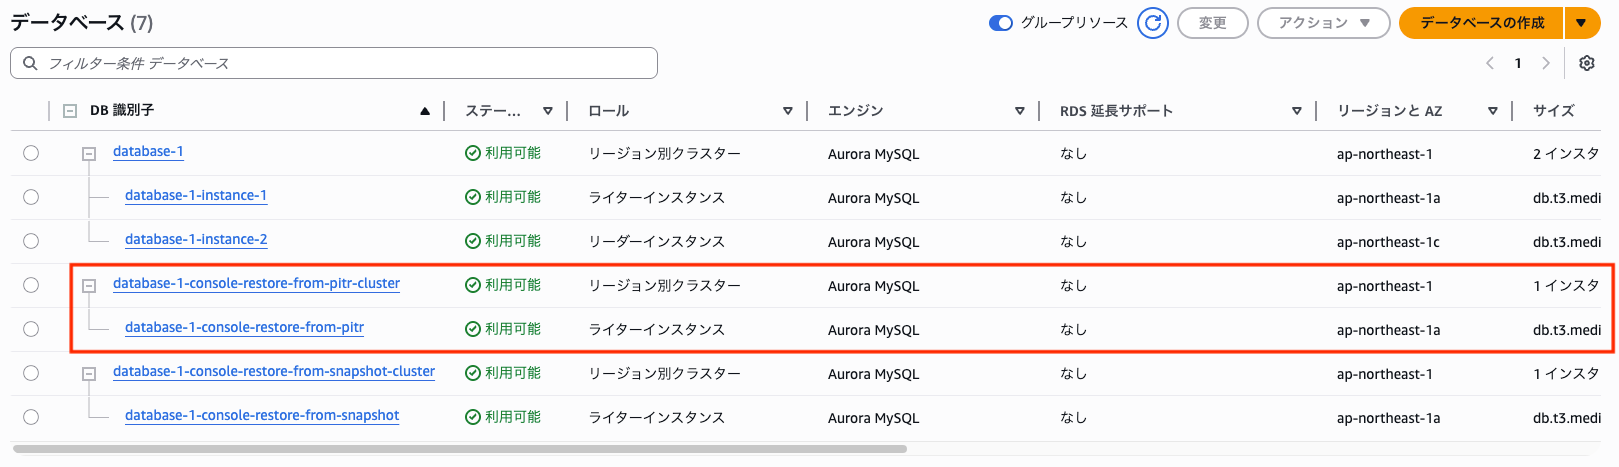Viewport: 1619px width, 467px height.
Task: Select radio for database-1-console-restore-from-pitr instance
Action: (31, 329)
